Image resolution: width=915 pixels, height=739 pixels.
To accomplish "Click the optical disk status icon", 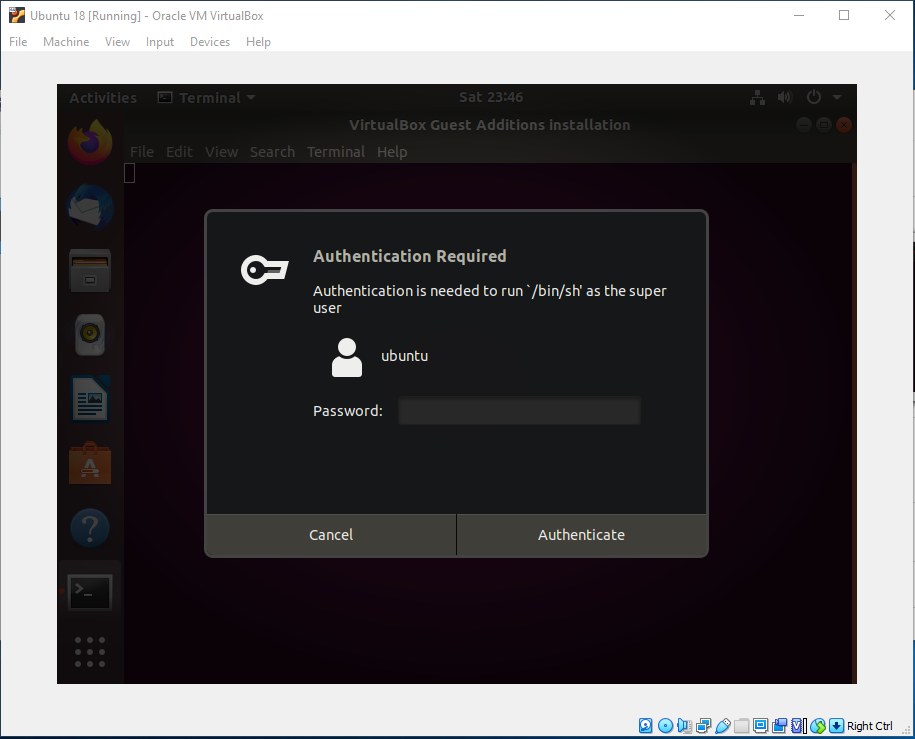I will tap(665, 726).
